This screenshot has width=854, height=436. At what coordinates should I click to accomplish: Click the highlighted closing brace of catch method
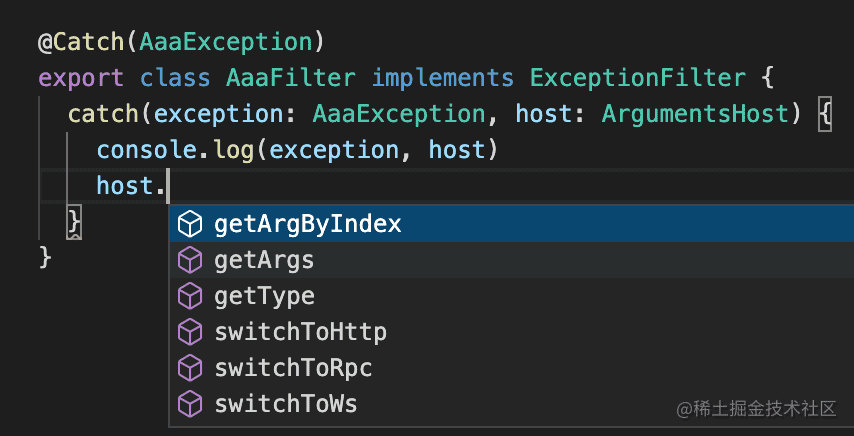tap(74, 221)
